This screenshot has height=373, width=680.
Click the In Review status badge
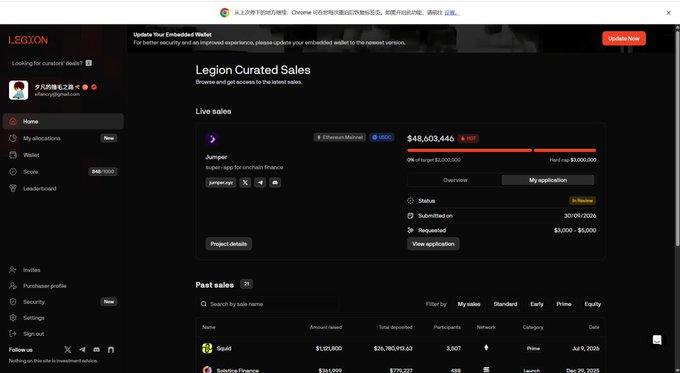[582, 200]
